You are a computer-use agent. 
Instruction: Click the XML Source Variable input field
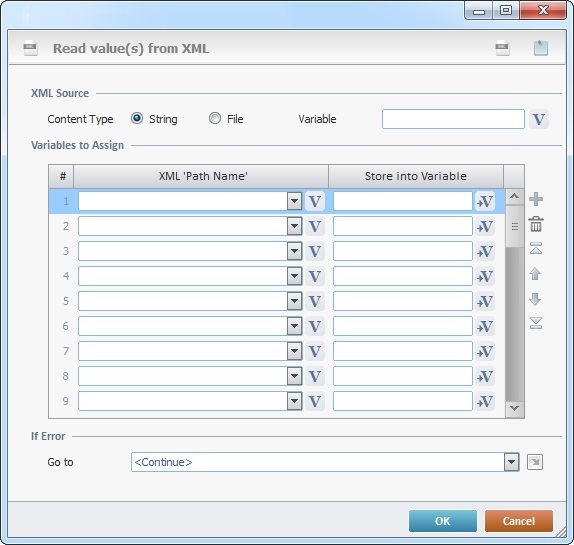(x=453, y=119)
